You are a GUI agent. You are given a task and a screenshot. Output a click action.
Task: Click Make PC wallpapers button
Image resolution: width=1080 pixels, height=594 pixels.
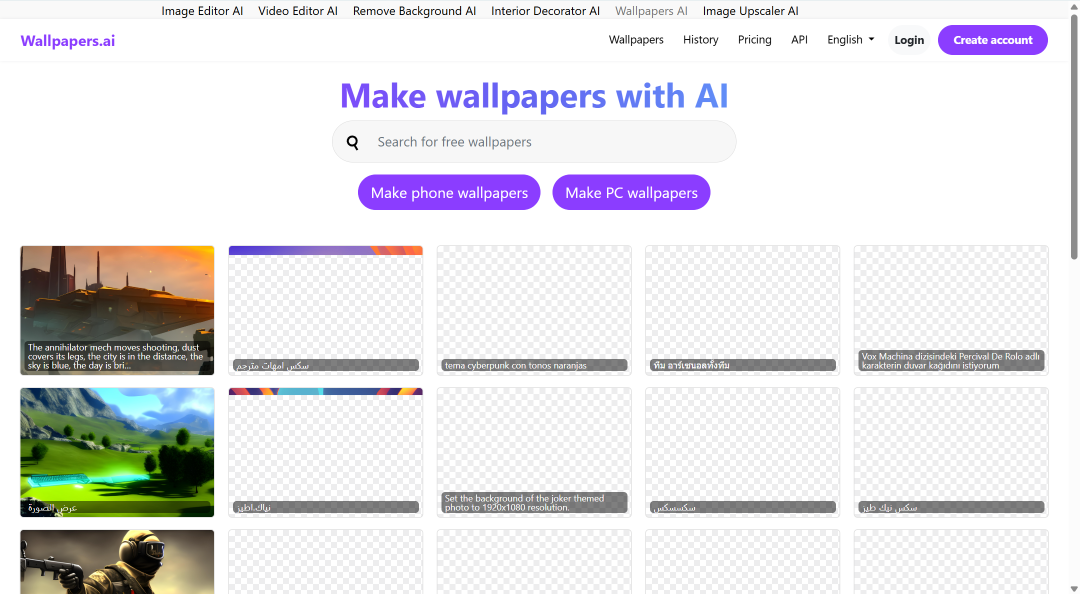(631, 192)
